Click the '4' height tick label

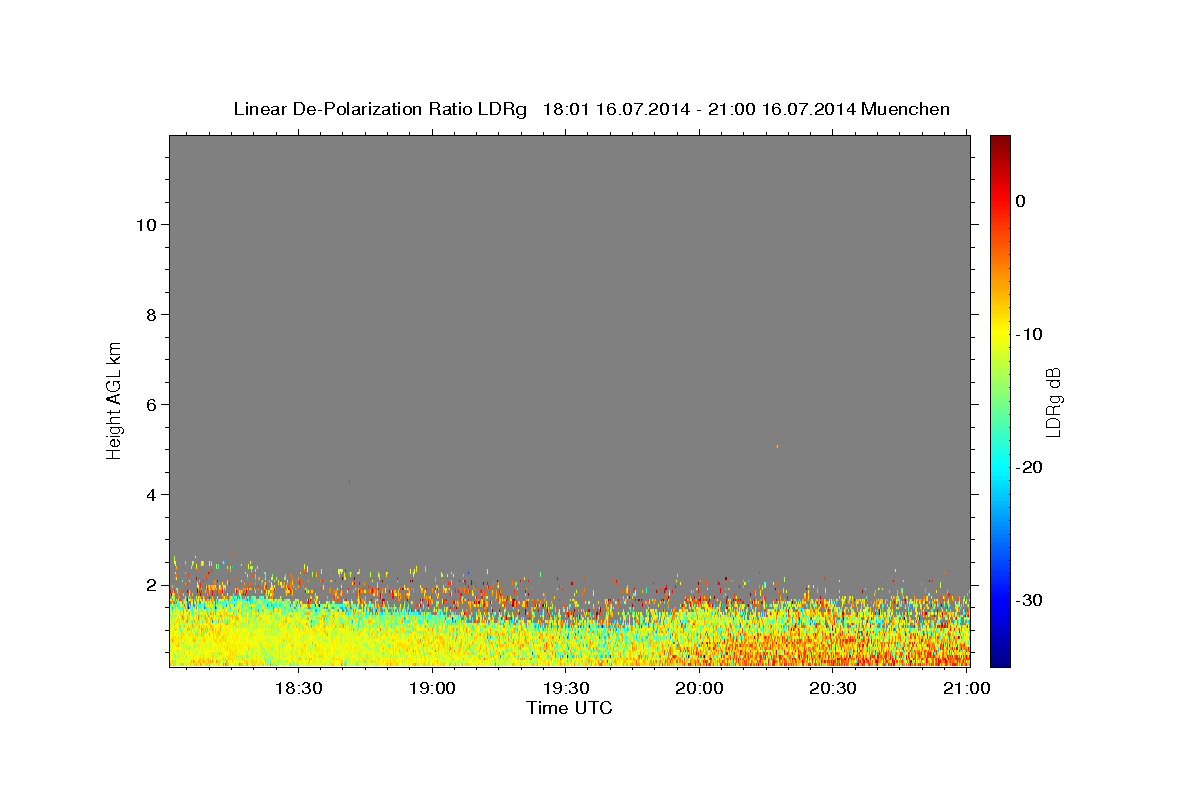click(x=152, y=495)
